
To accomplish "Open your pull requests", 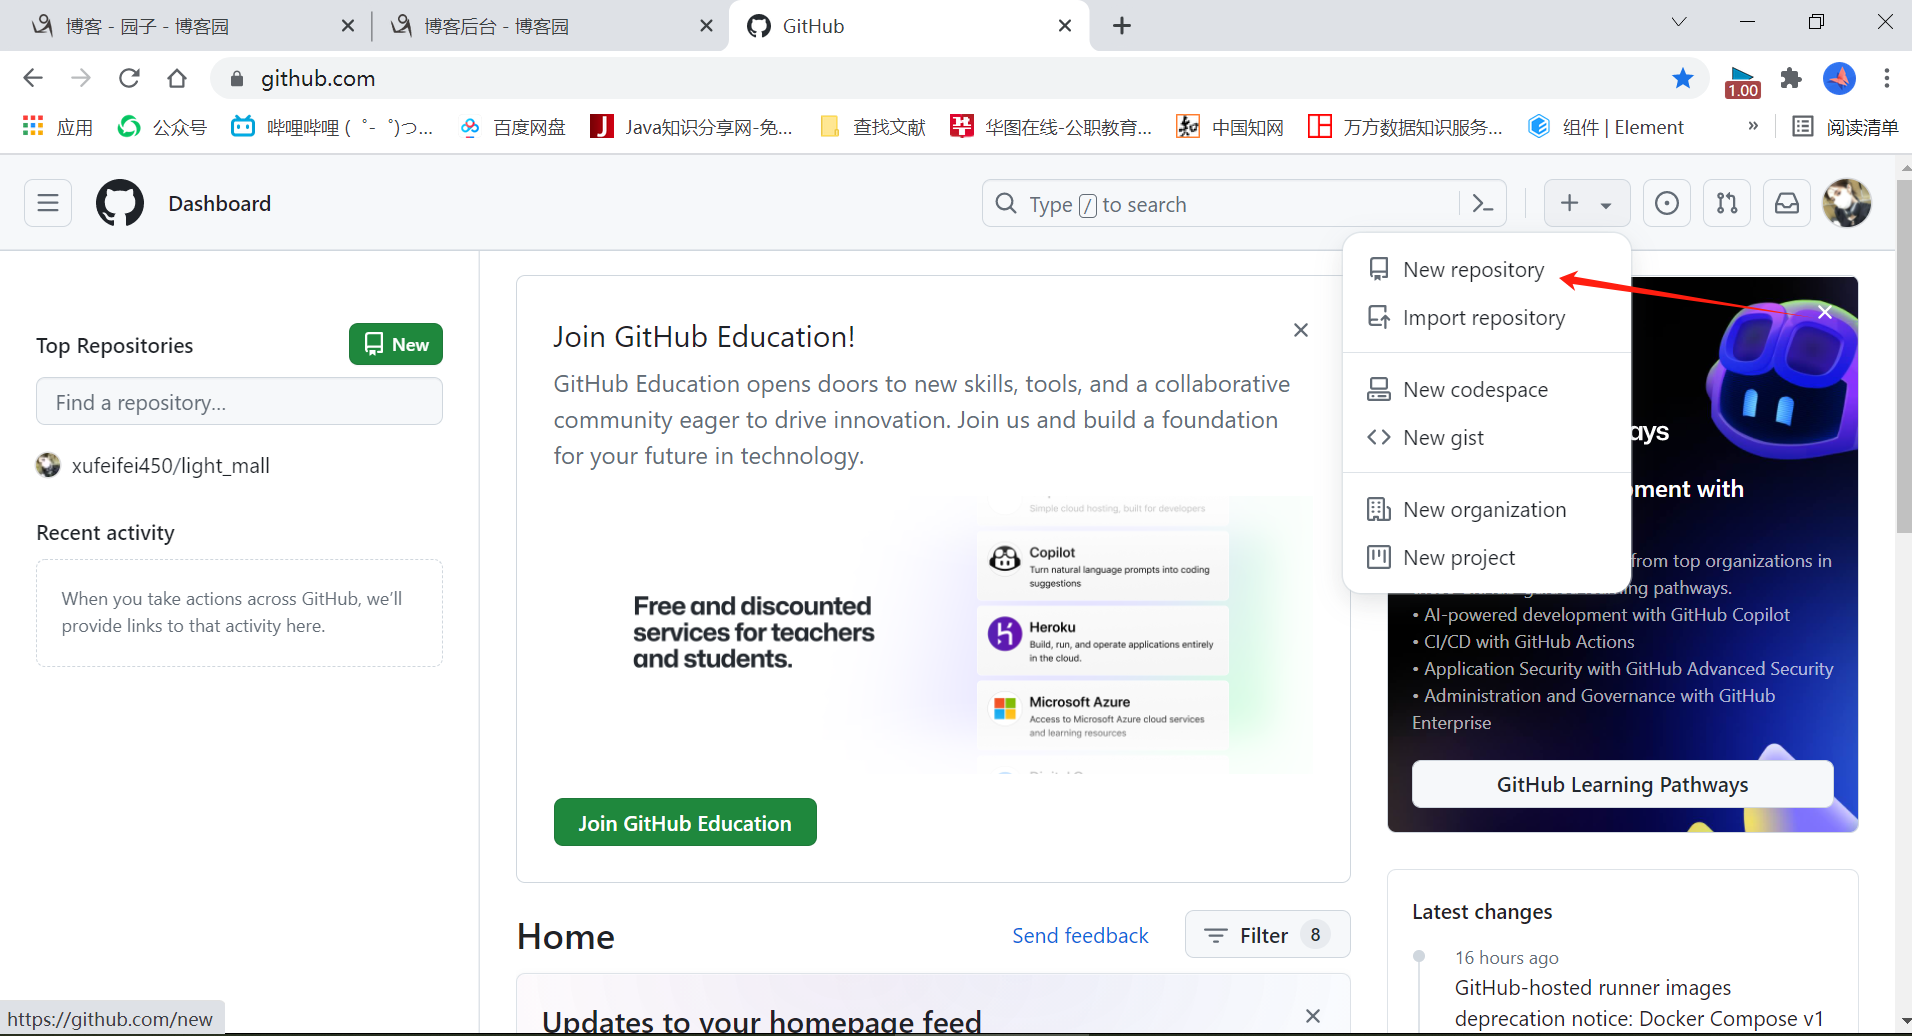I will click(1727, 203).
